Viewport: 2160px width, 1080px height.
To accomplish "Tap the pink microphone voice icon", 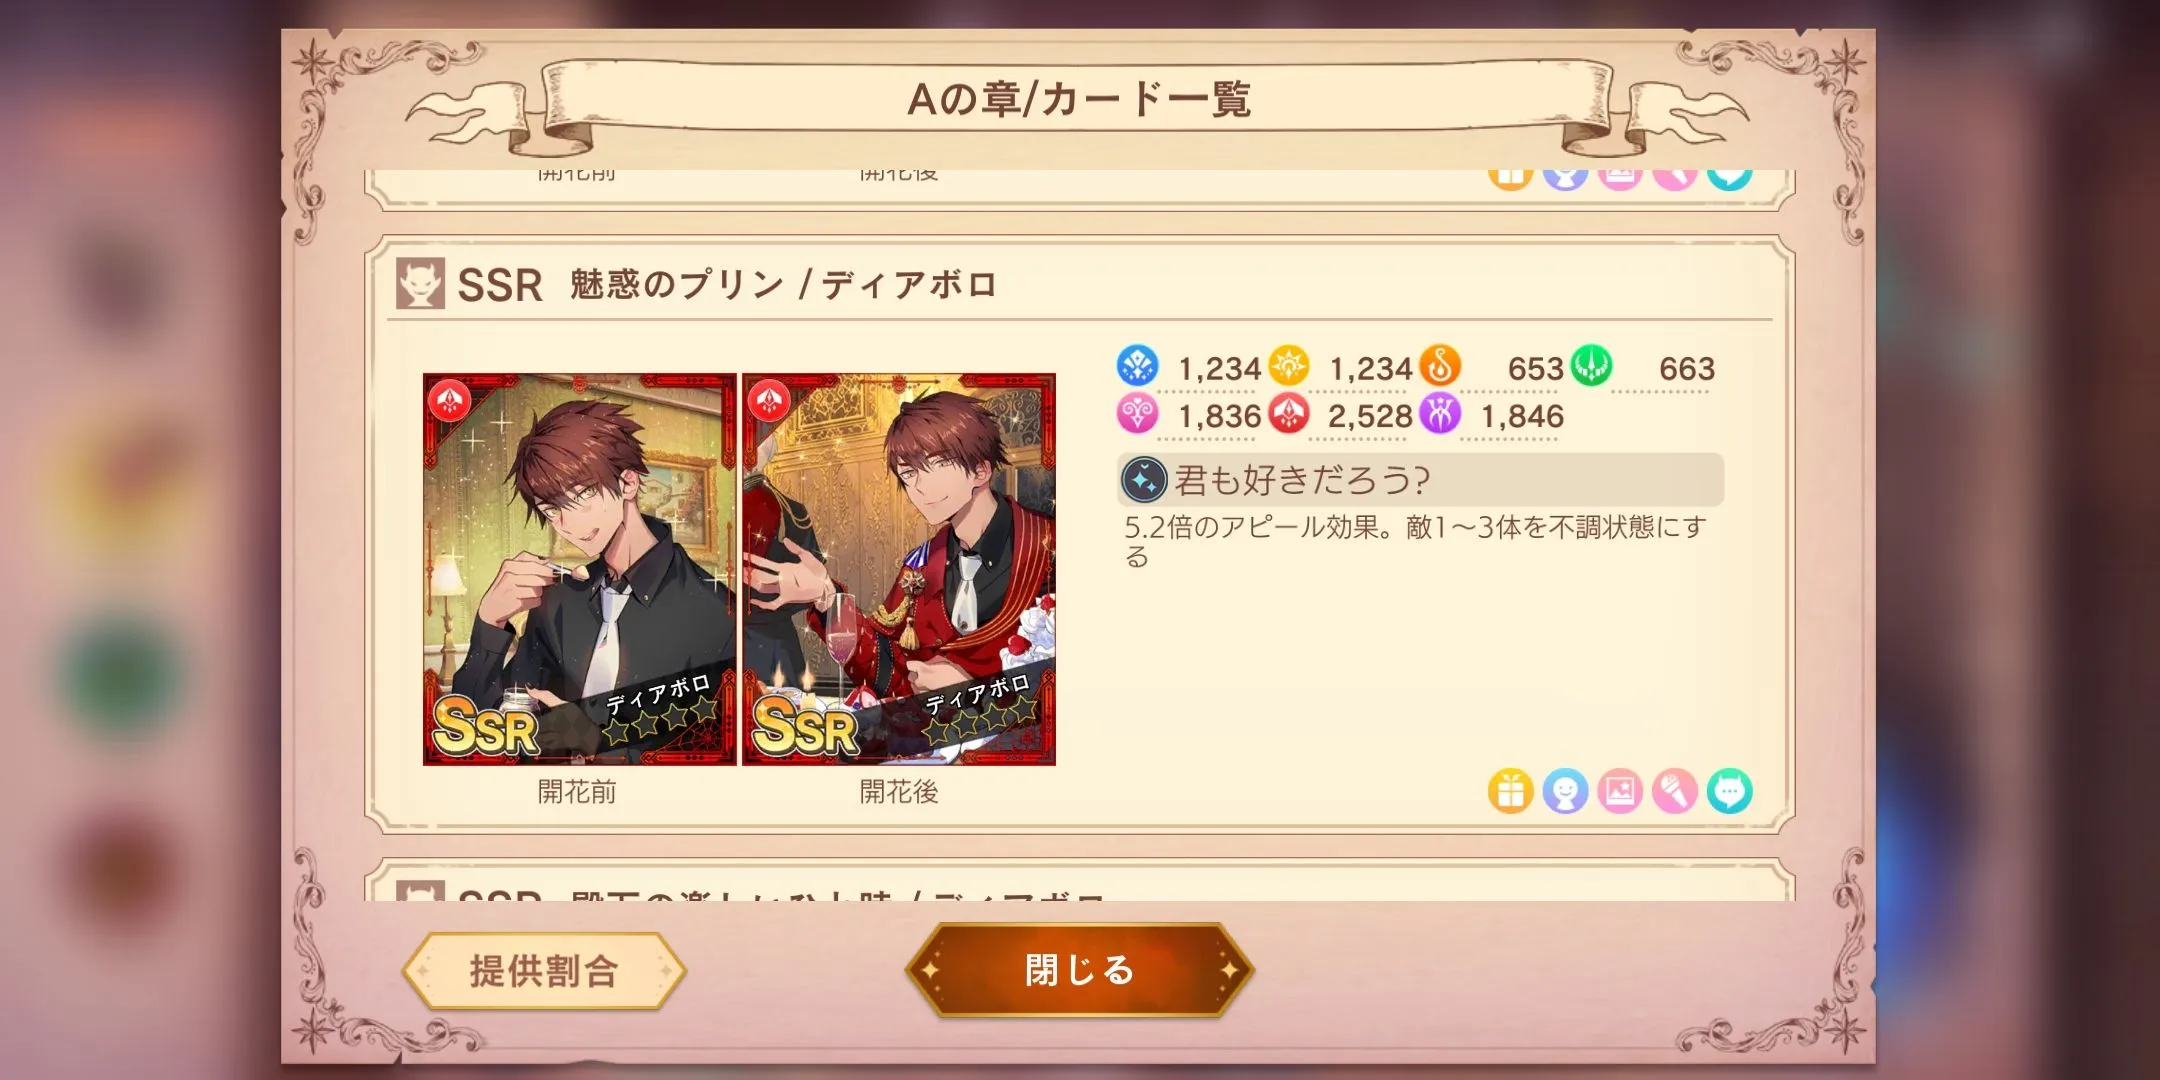I will tap(1675, 792).
